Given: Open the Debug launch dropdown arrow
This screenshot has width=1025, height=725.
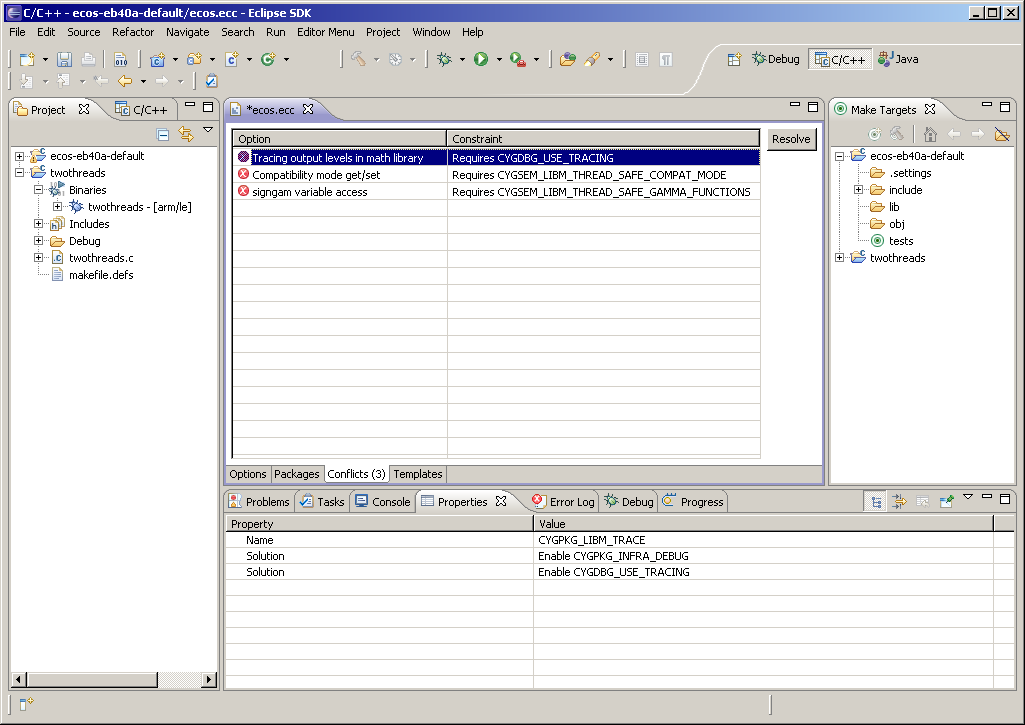Looking at the screenshot, I should pos(462,59).
